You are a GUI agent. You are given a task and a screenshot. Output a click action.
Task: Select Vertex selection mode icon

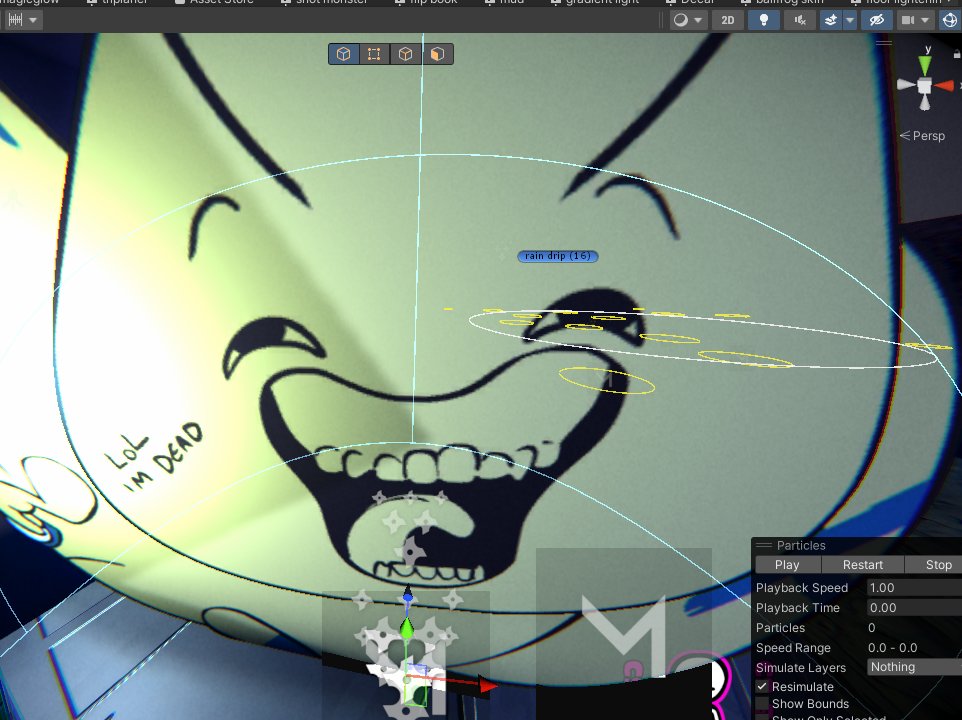point(374,54)
